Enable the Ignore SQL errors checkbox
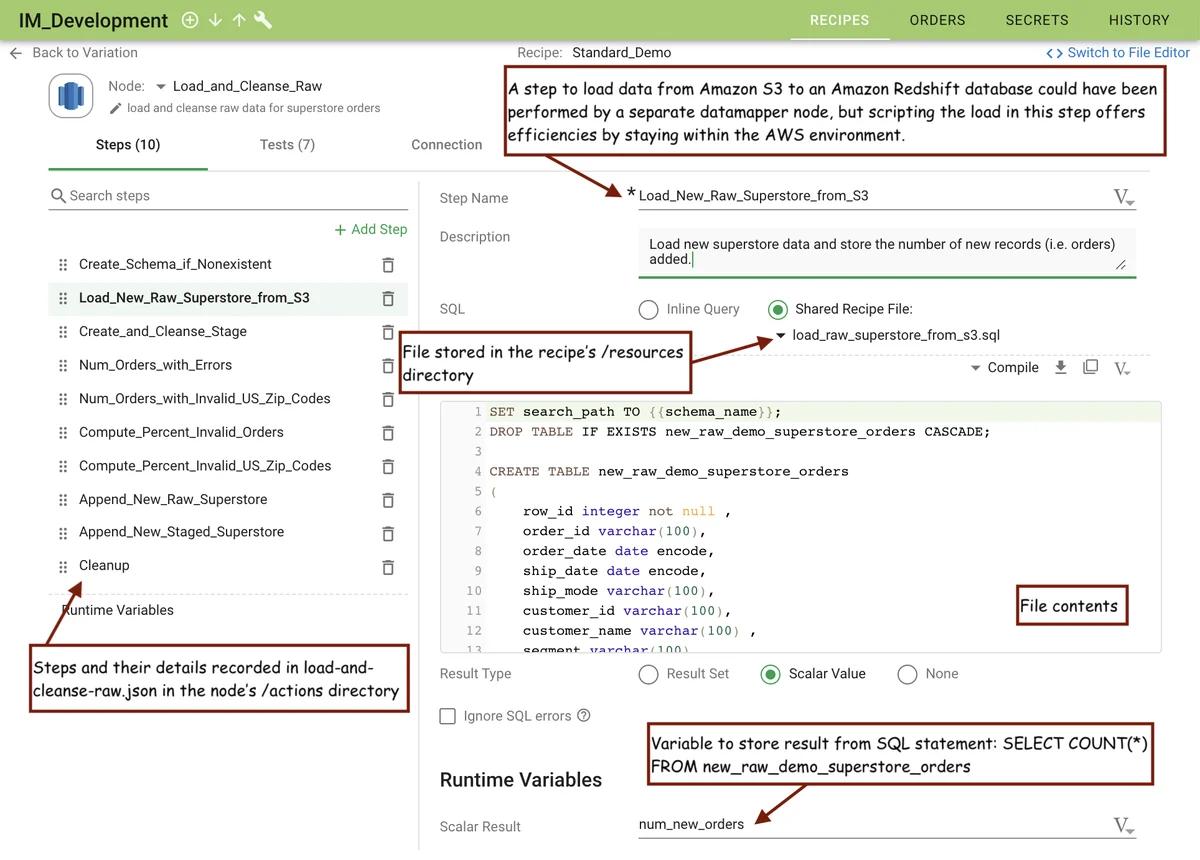Screen dimensions: 1200x860 tap(447, 716)
